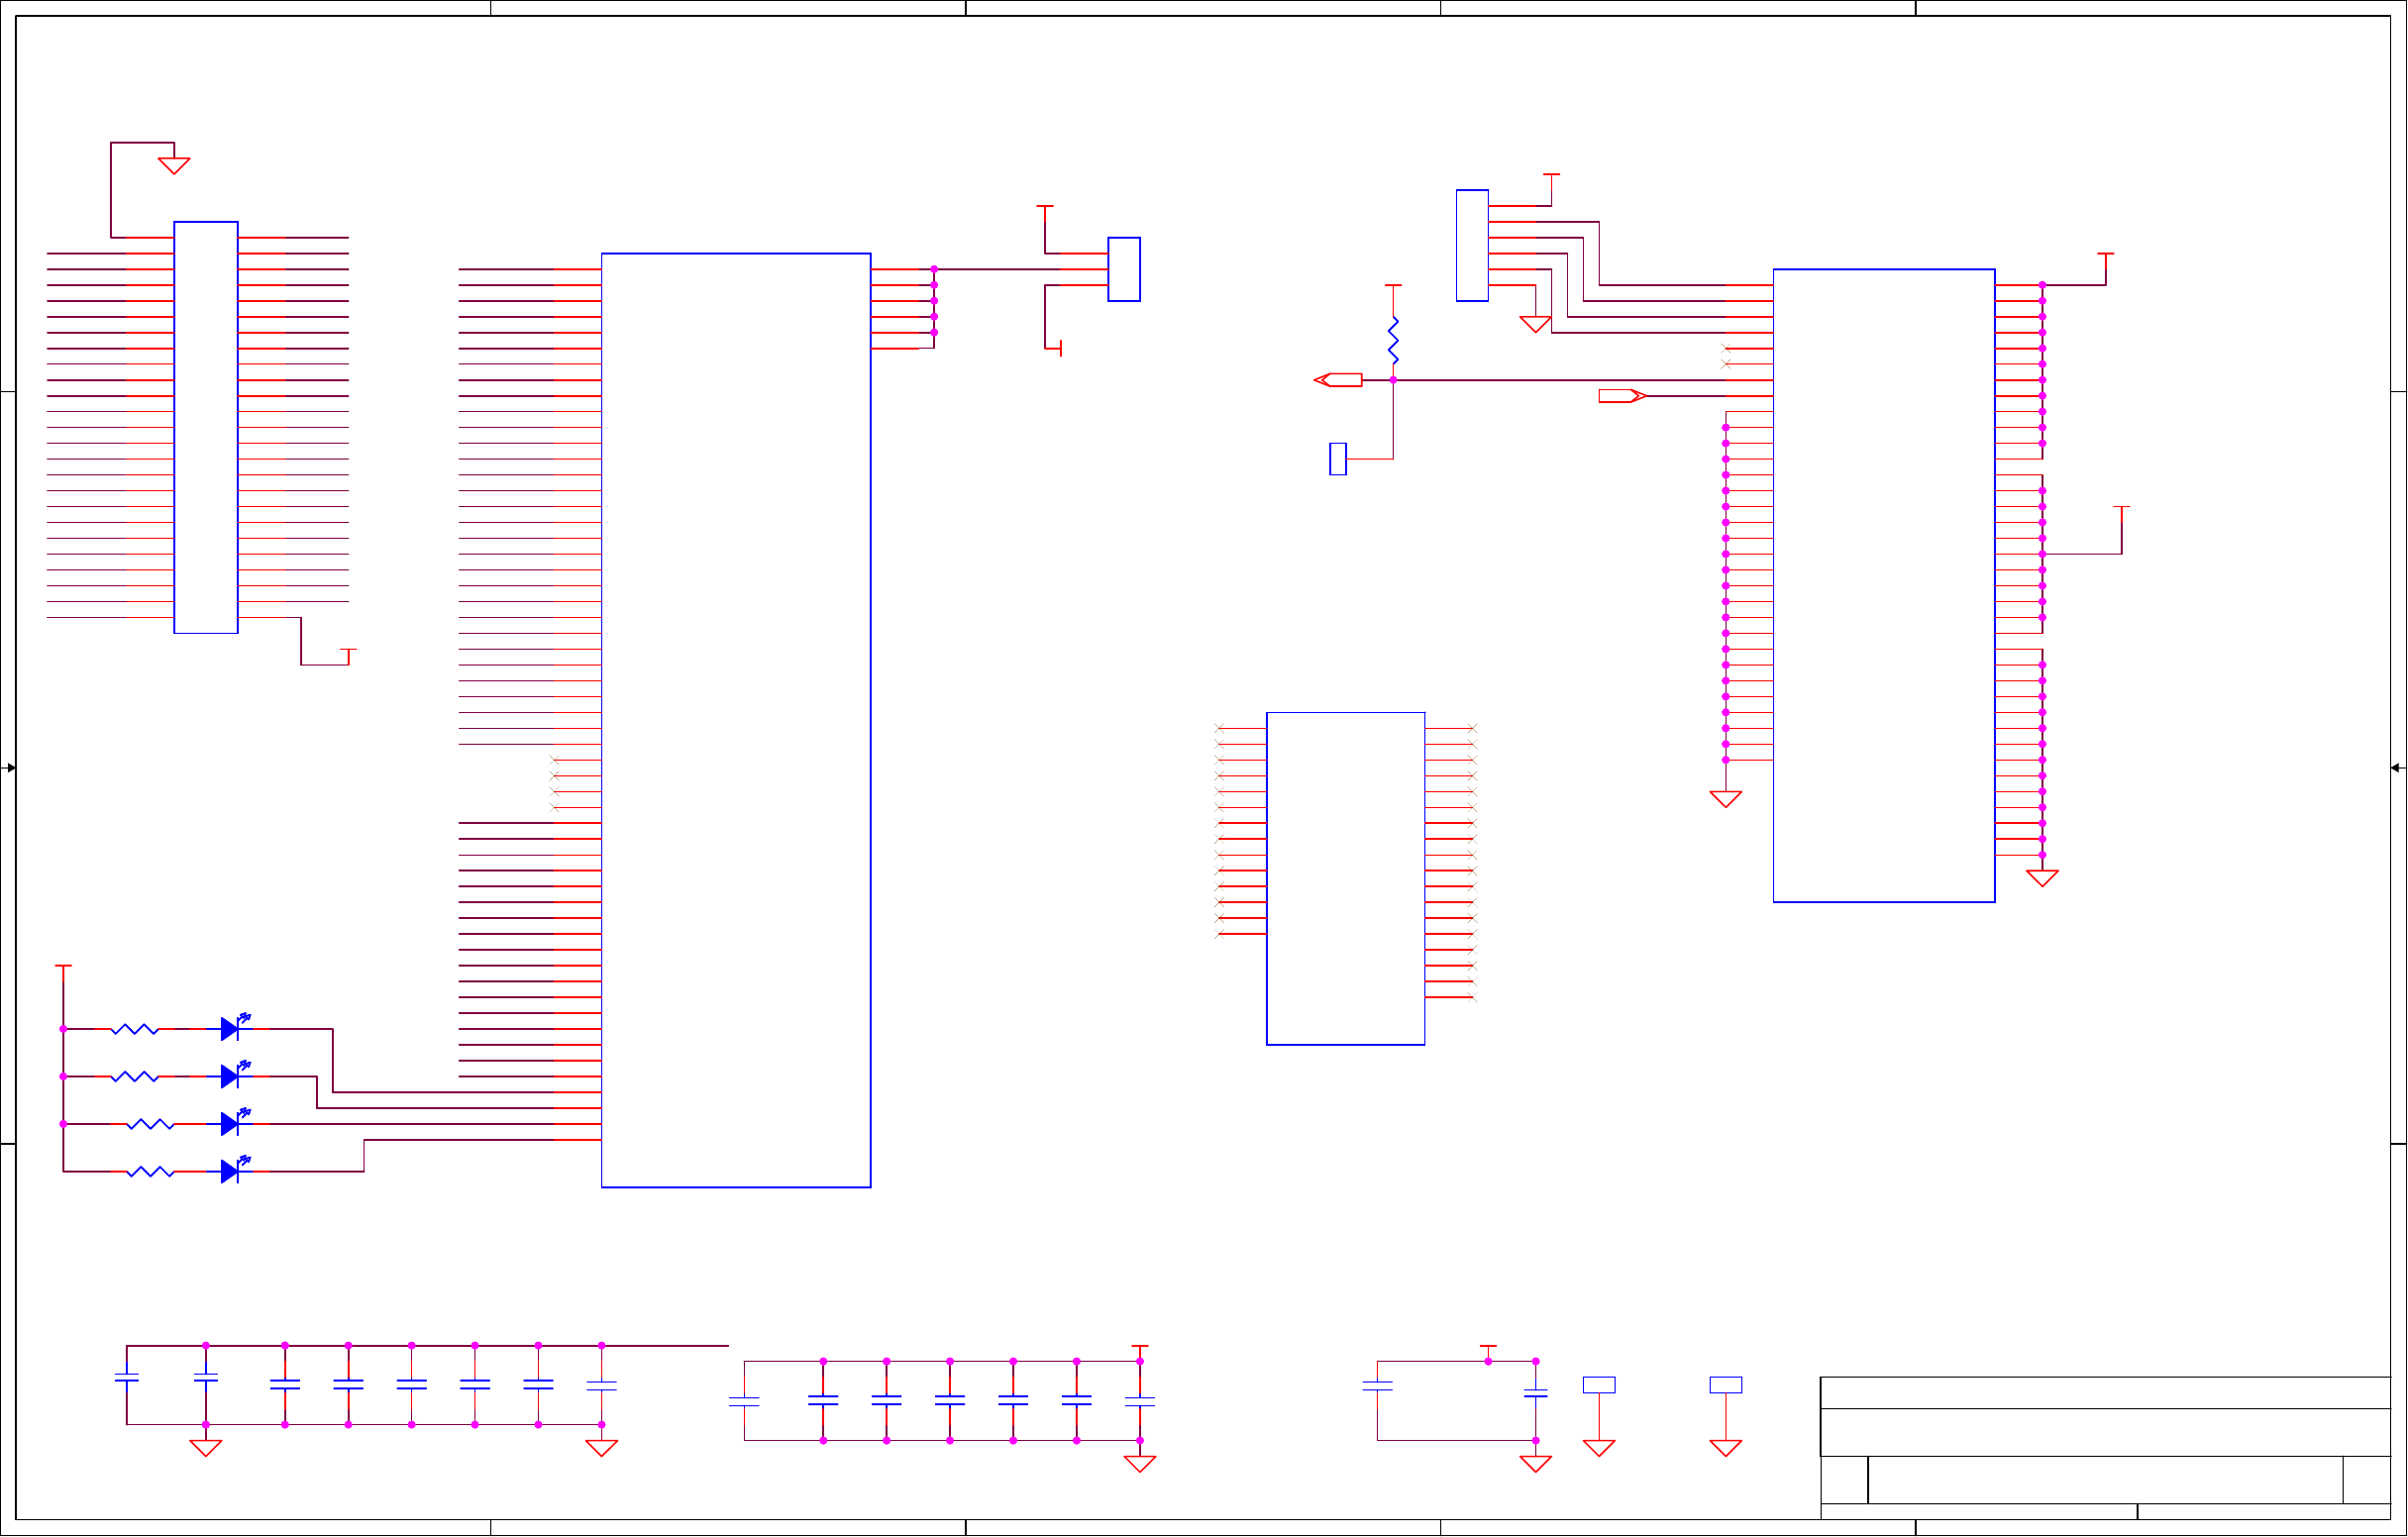The width and height of the screenshot is (2408, 1537).
Task: Select the small three-pin component right of central IC
Action: coord(1124,269)
